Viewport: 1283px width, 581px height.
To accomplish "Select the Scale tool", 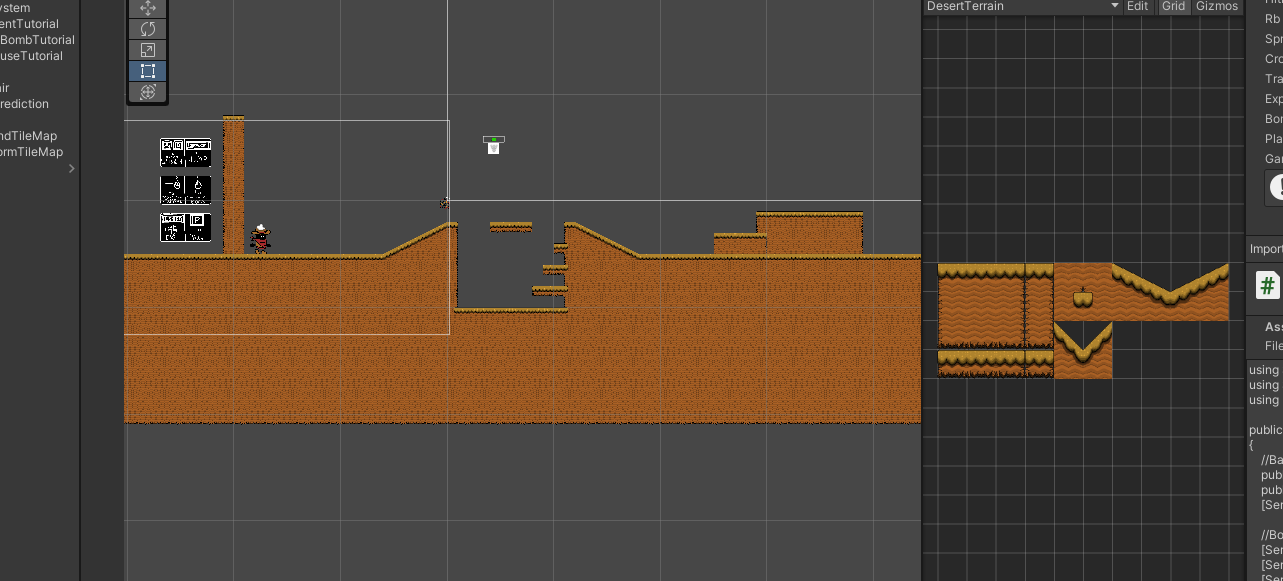I will [148, 50].
